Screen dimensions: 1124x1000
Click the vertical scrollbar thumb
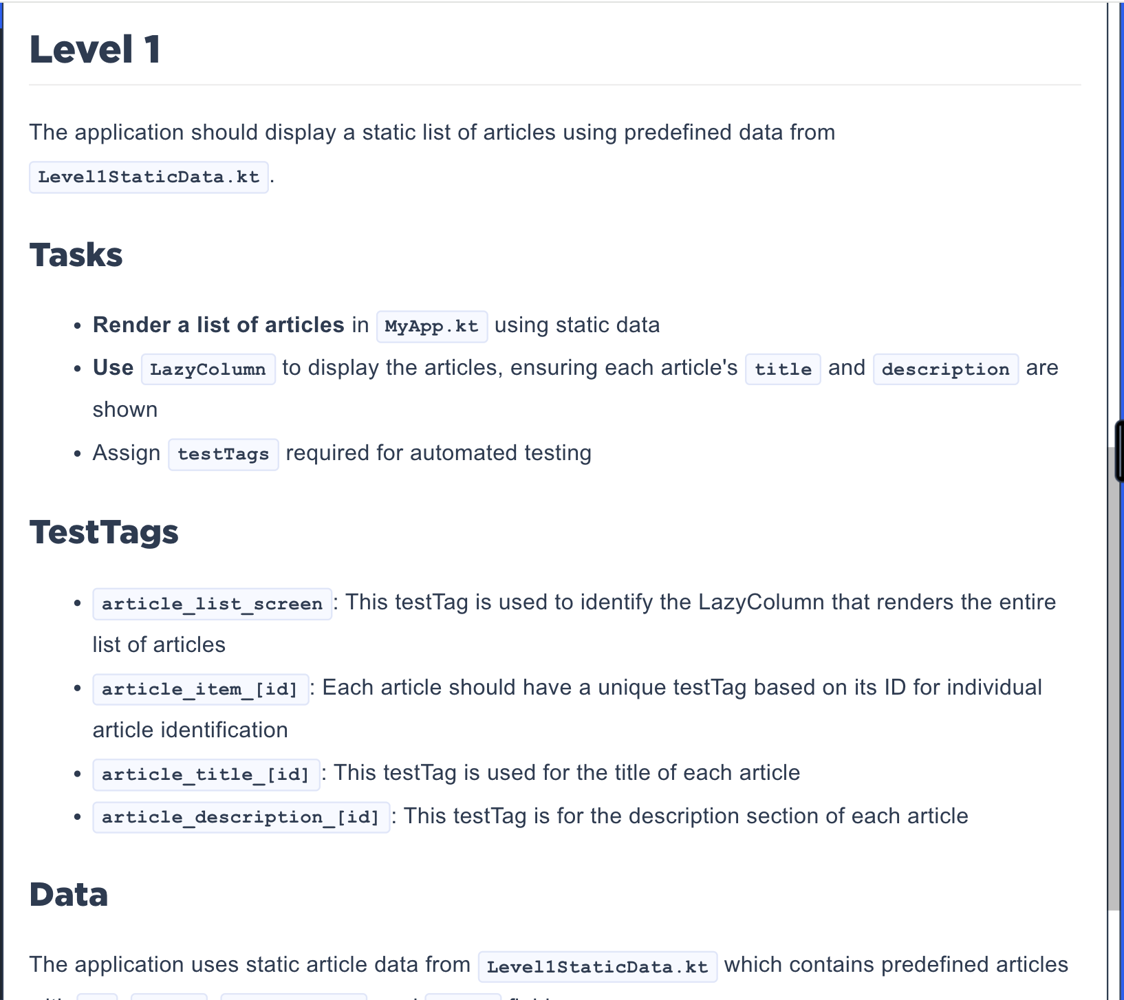1114,680
